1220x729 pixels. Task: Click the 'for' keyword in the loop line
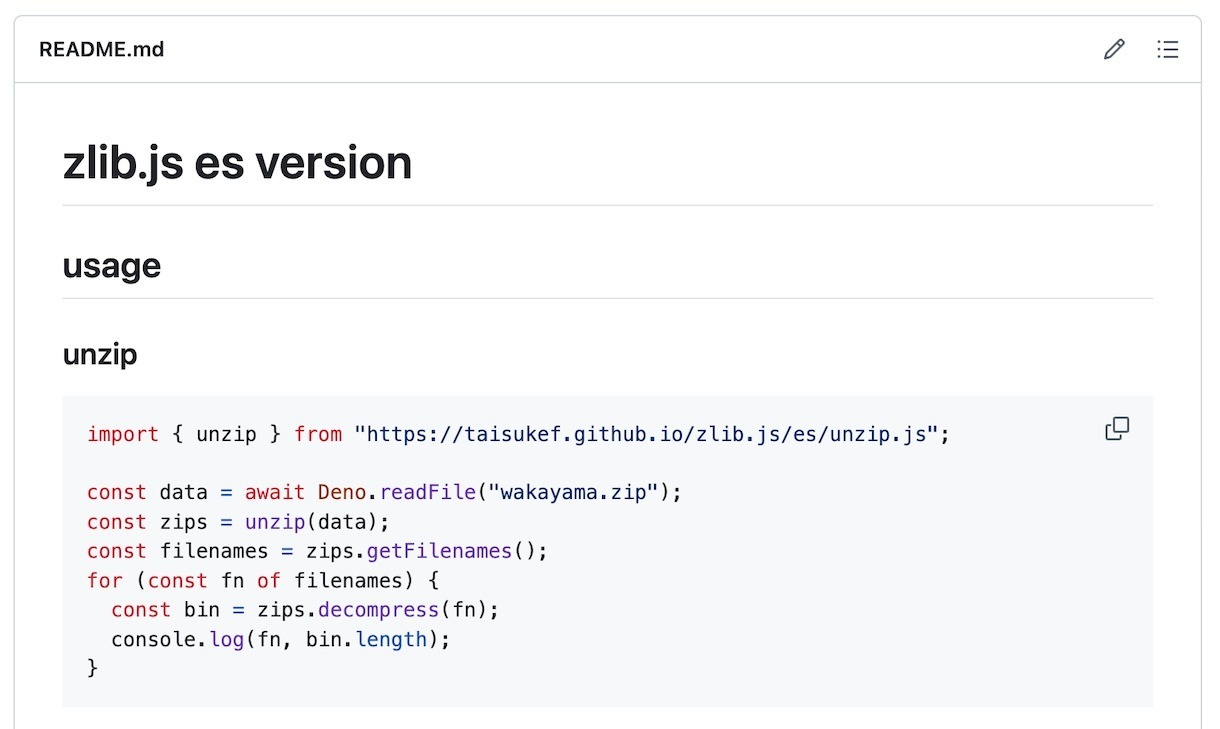(105, 580)
